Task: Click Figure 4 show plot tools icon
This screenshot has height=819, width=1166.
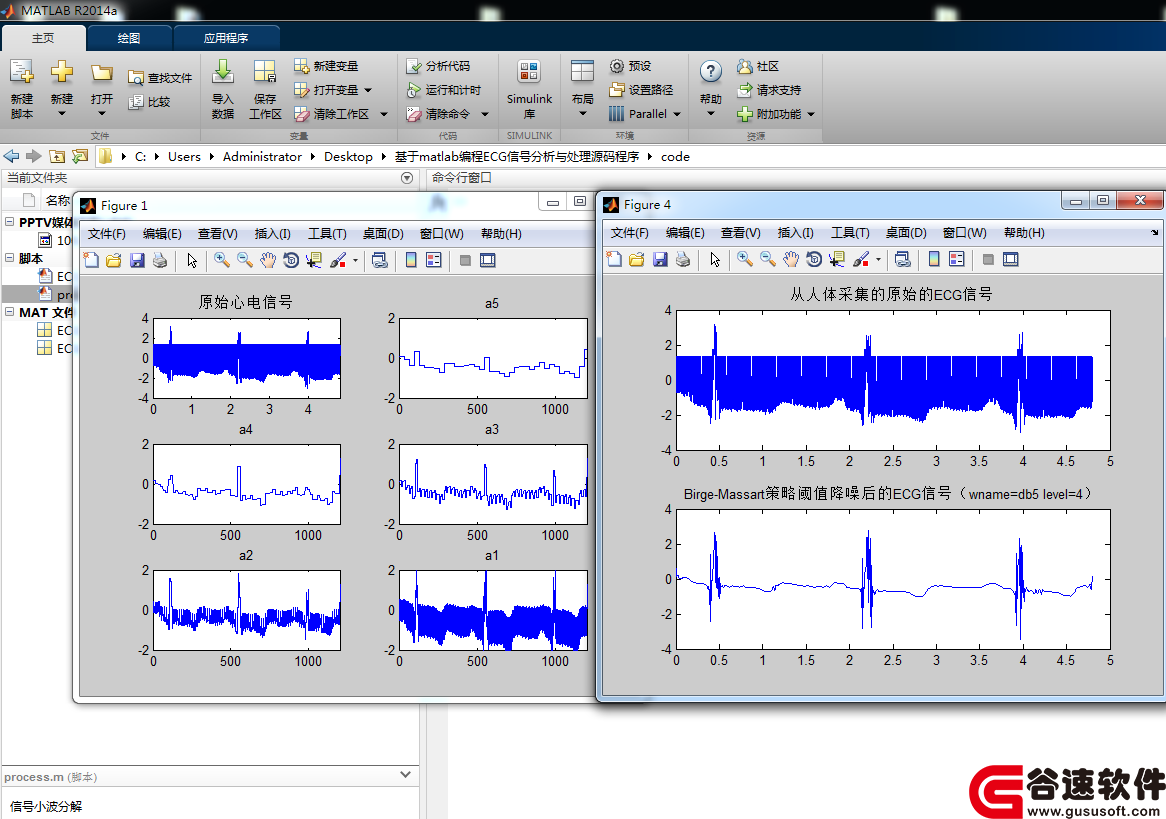Action: point(1010,260)
